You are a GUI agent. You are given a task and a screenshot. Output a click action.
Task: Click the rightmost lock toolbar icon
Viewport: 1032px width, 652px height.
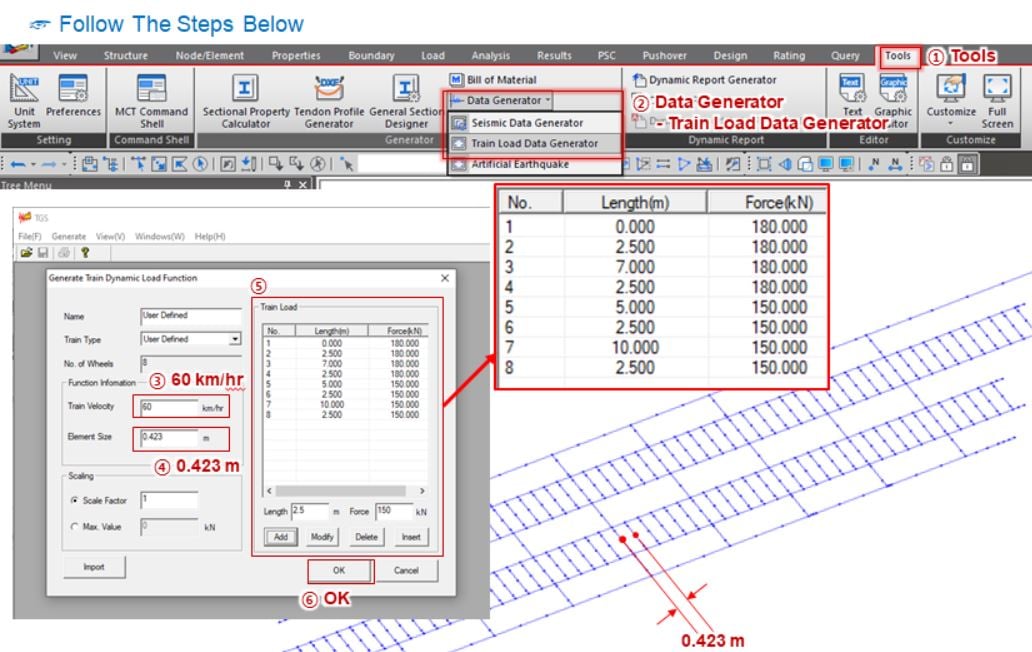click(x=968, y=164)
